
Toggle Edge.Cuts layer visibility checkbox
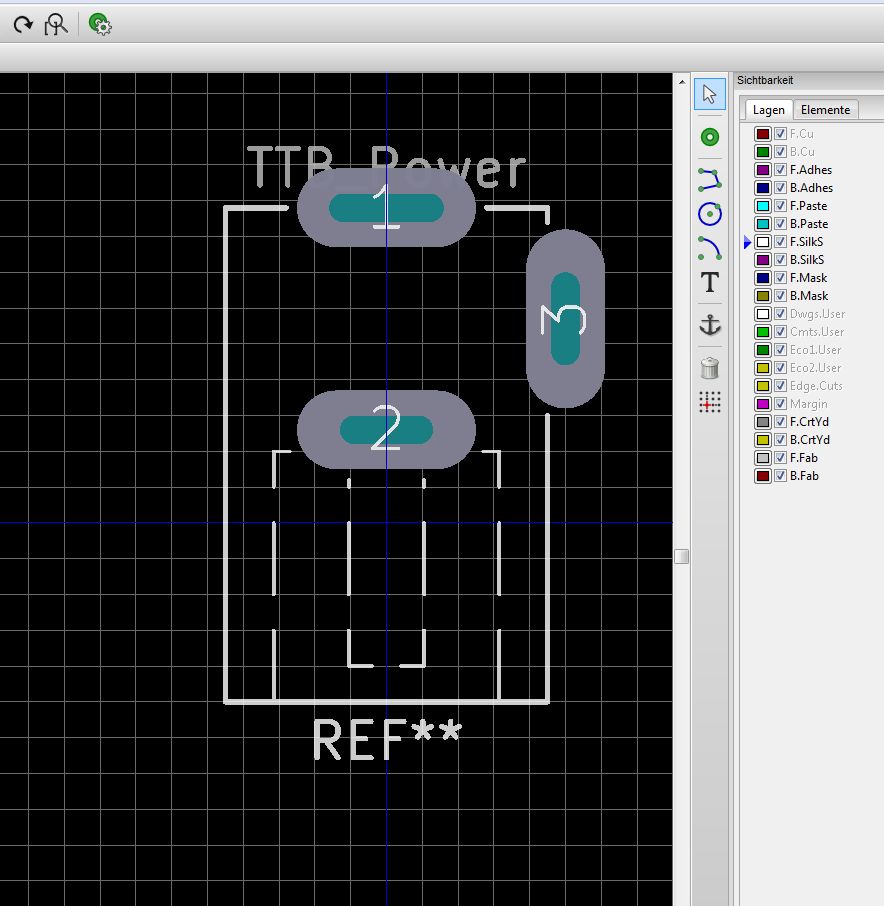click(780, 385)
